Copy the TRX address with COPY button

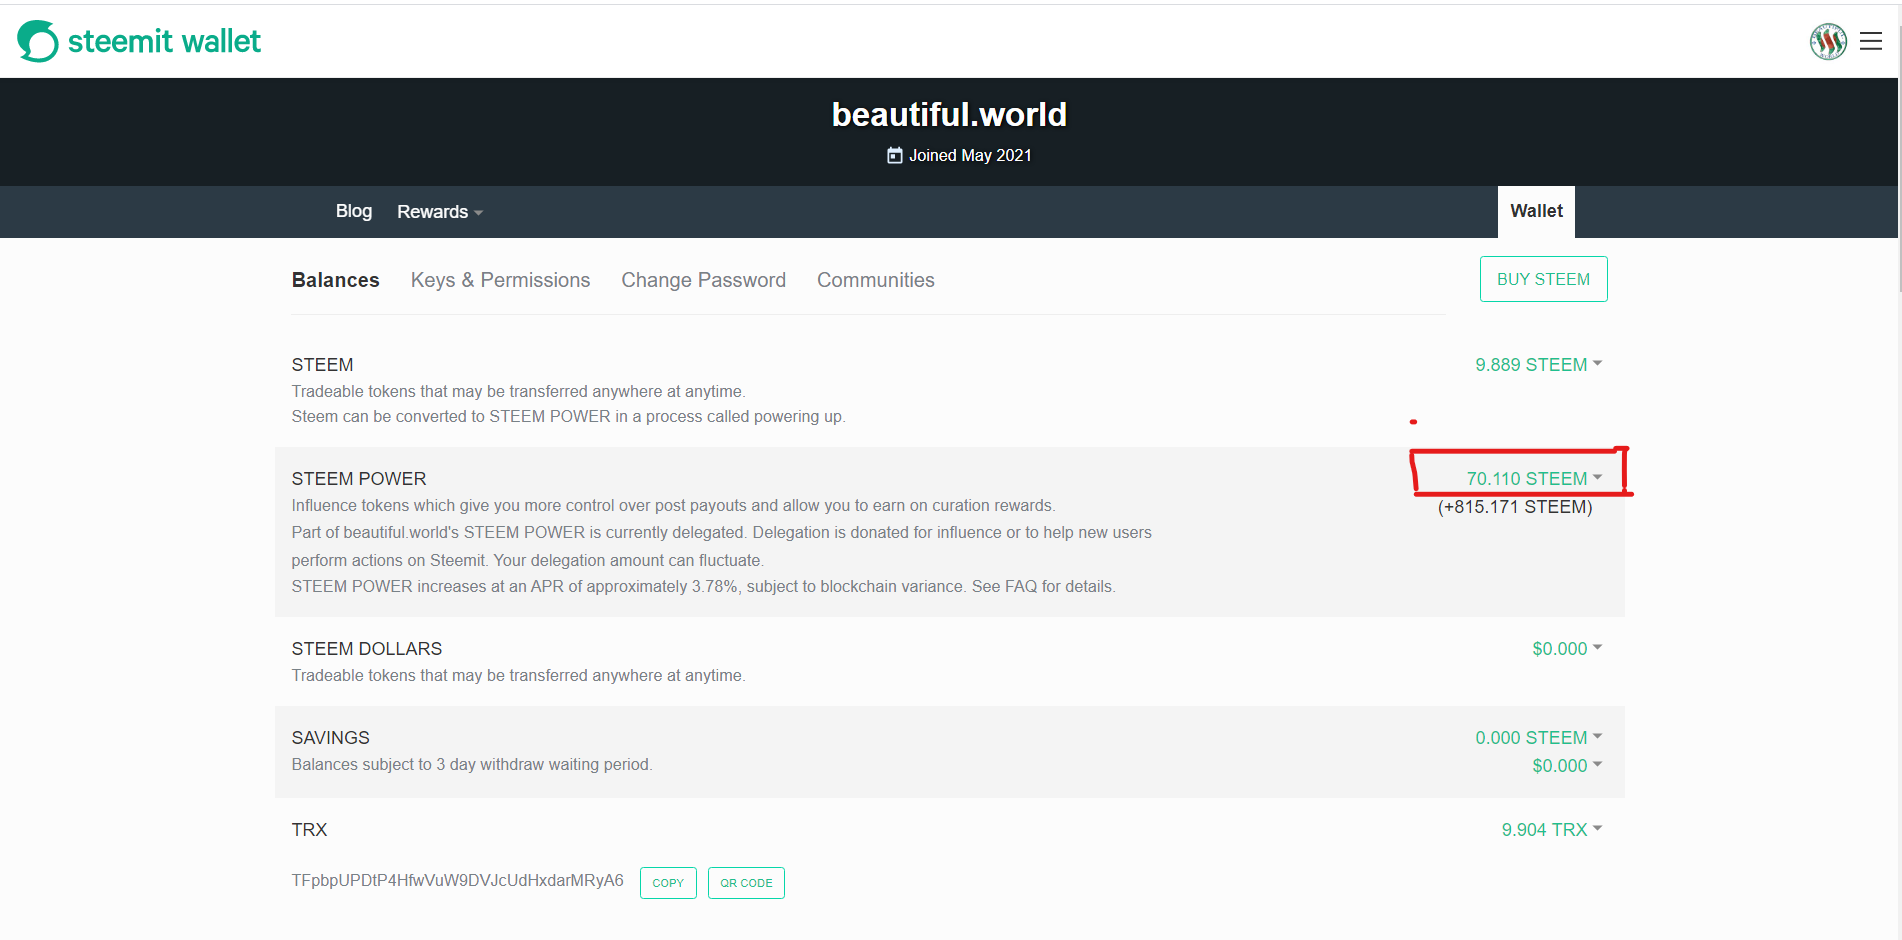668,883
